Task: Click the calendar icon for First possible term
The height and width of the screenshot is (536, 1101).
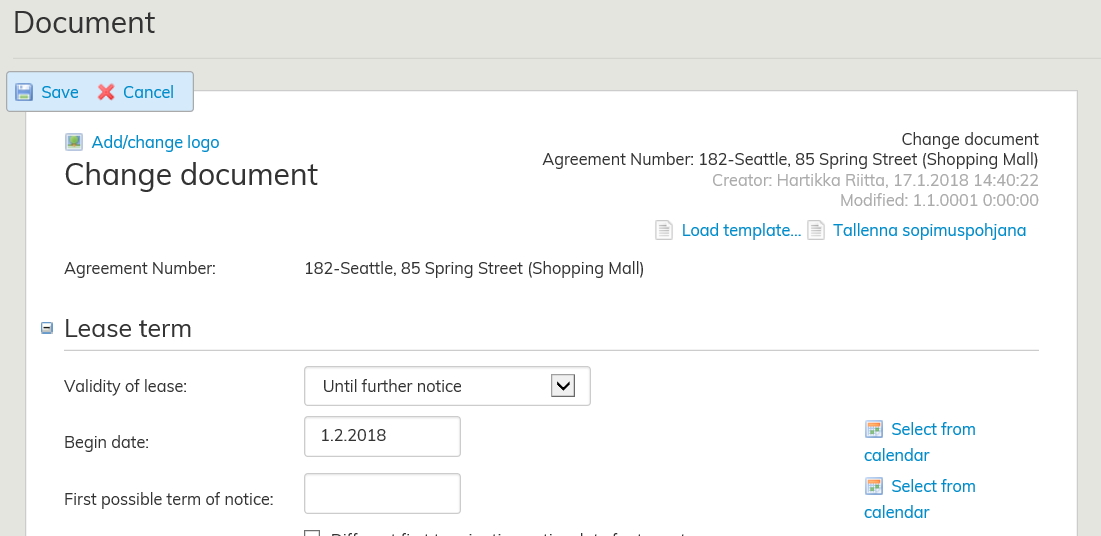Action: [874, 486]
